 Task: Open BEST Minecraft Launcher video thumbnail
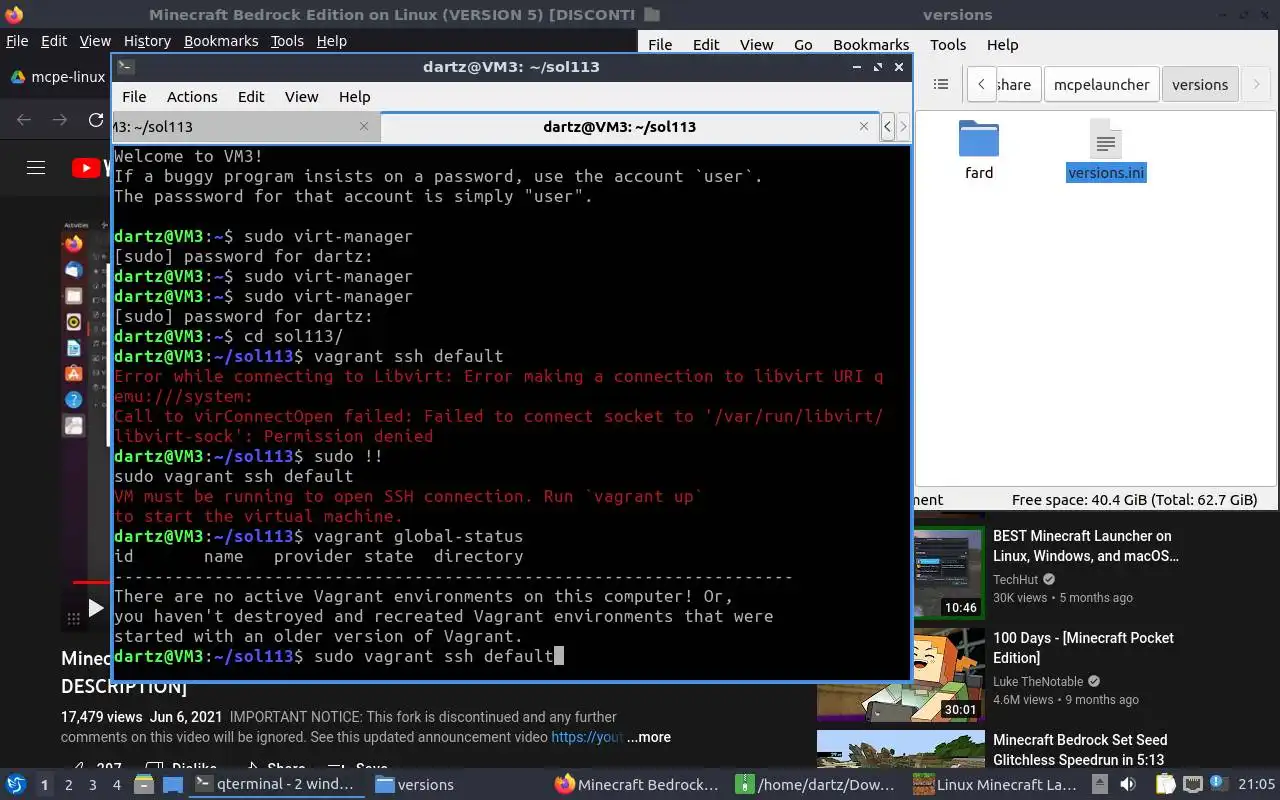tap(949, 572)
